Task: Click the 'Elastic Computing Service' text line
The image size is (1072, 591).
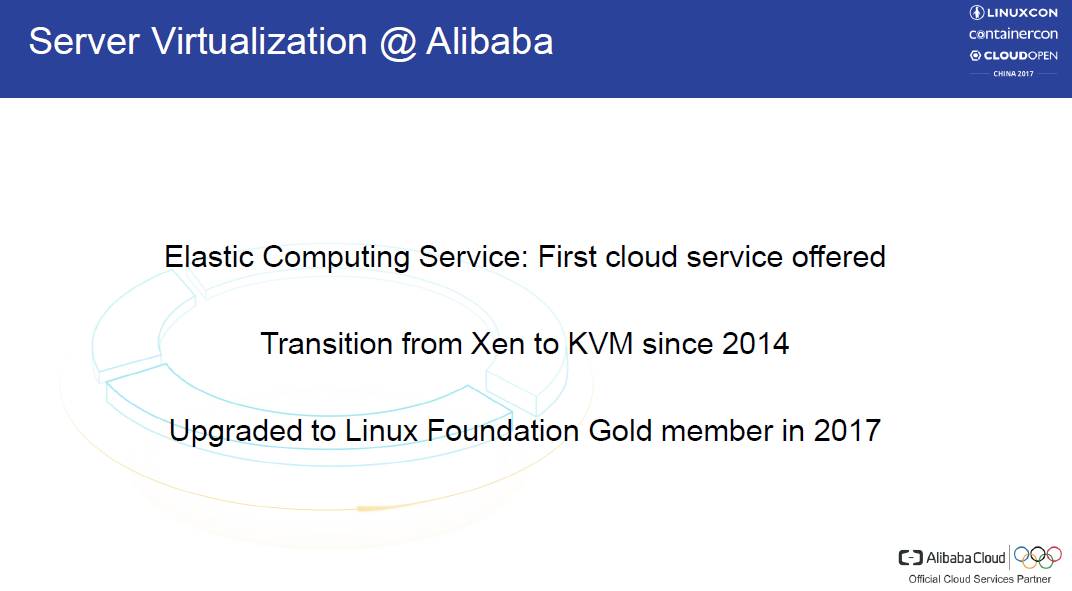Action: click(x=525, y=257)
